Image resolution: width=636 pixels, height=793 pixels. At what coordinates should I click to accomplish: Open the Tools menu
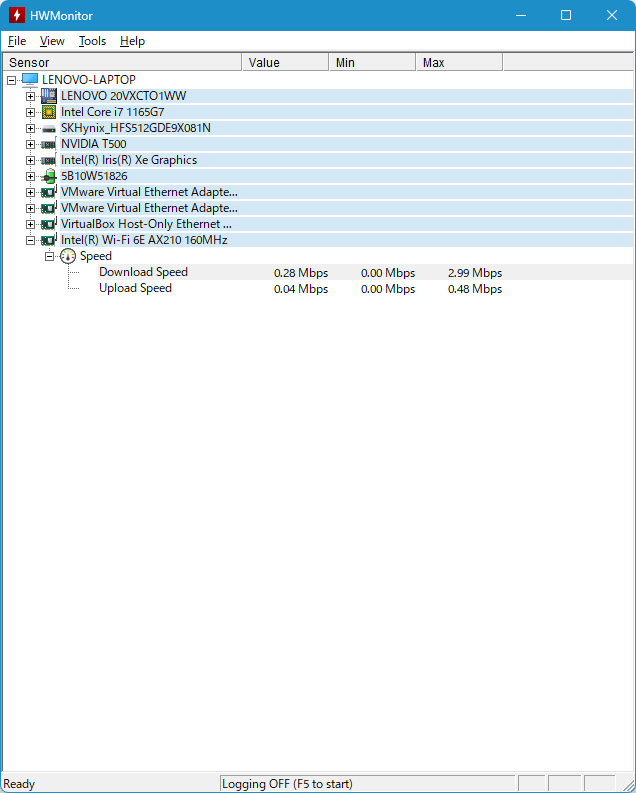[92, 41]
